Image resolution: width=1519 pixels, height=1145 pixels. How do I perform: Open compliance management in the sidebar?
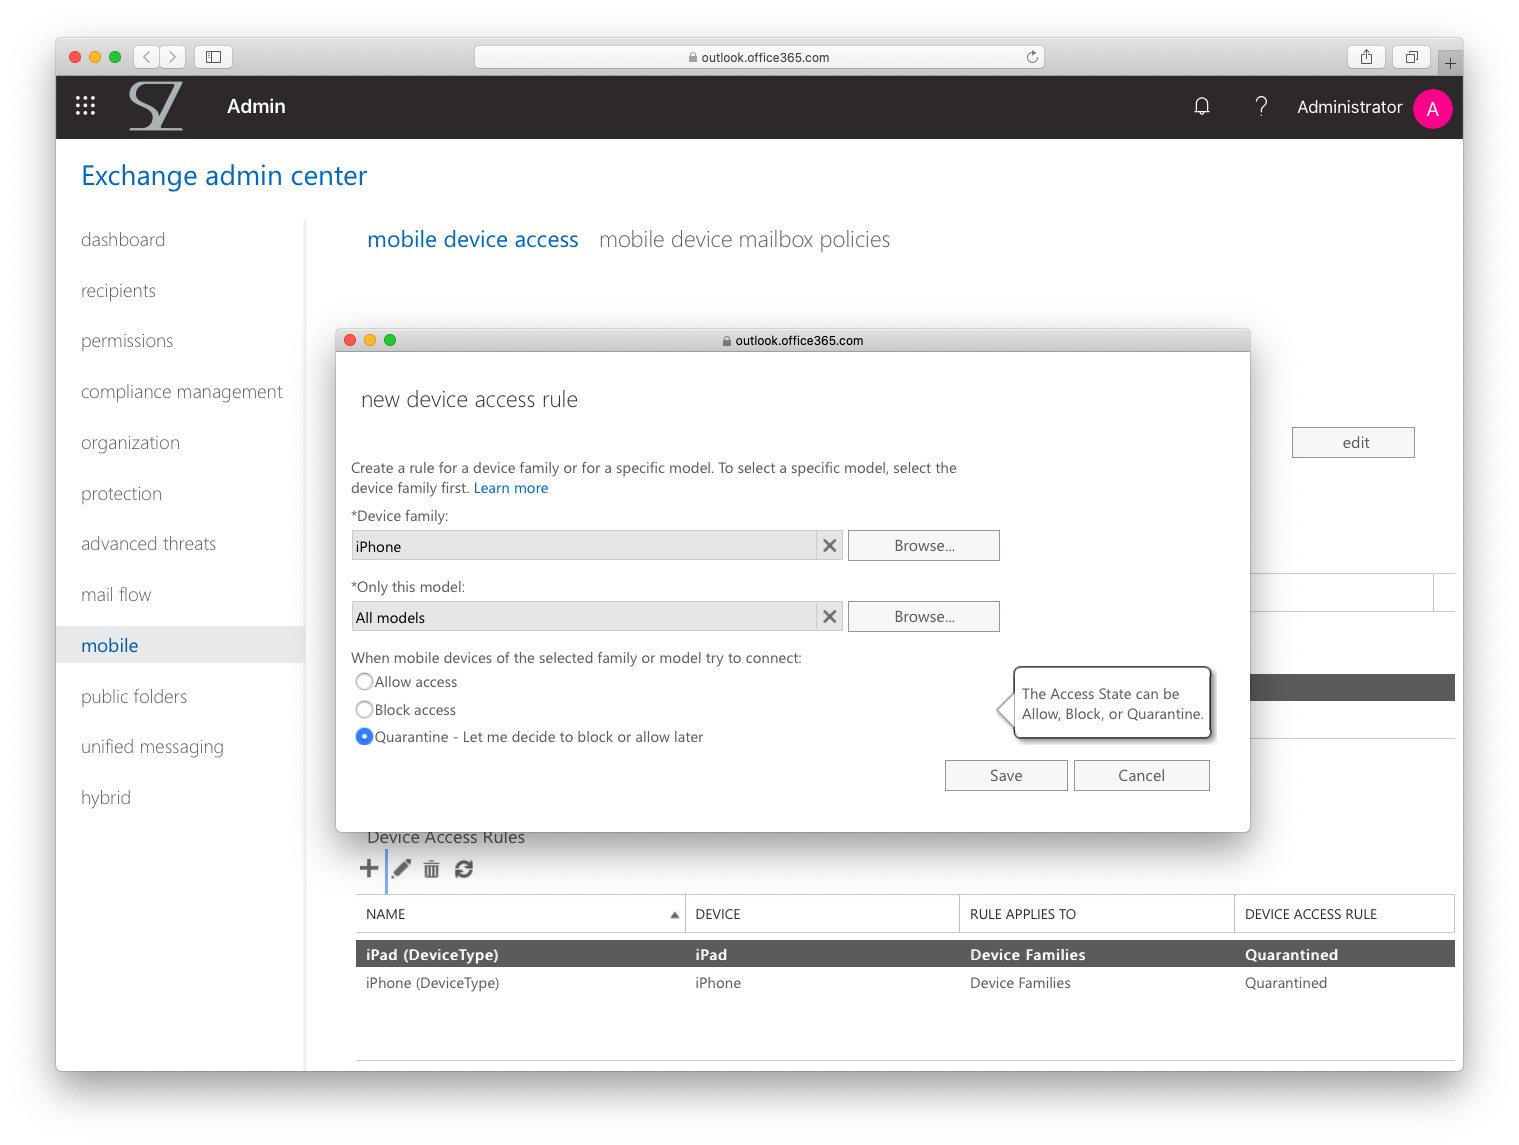point(182,392)
